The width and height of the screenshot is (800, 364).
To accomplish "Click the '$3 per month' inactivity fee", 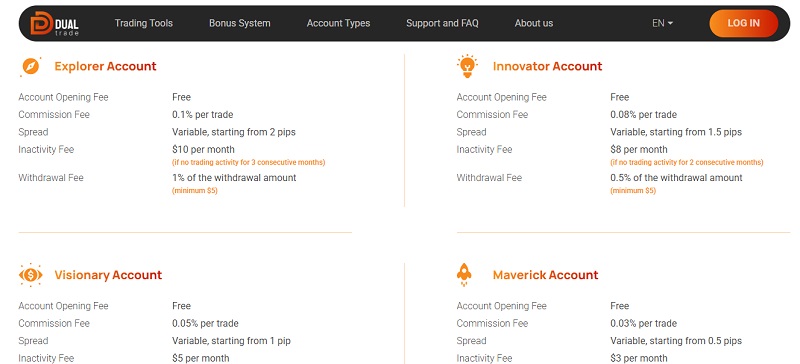I will click(x=639, y=358).
